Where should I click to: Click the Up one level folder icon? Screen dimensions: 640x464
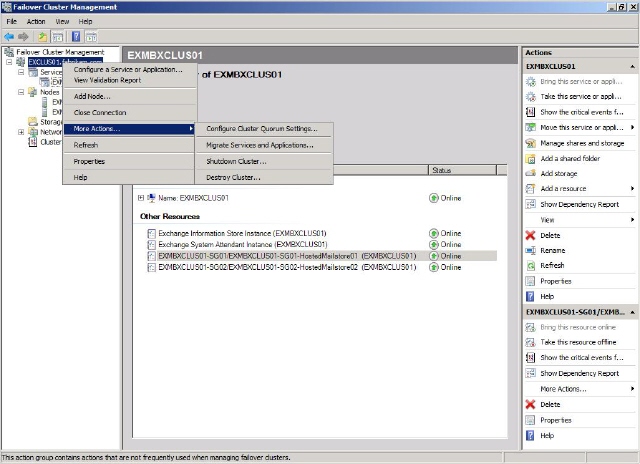point(42,37)
